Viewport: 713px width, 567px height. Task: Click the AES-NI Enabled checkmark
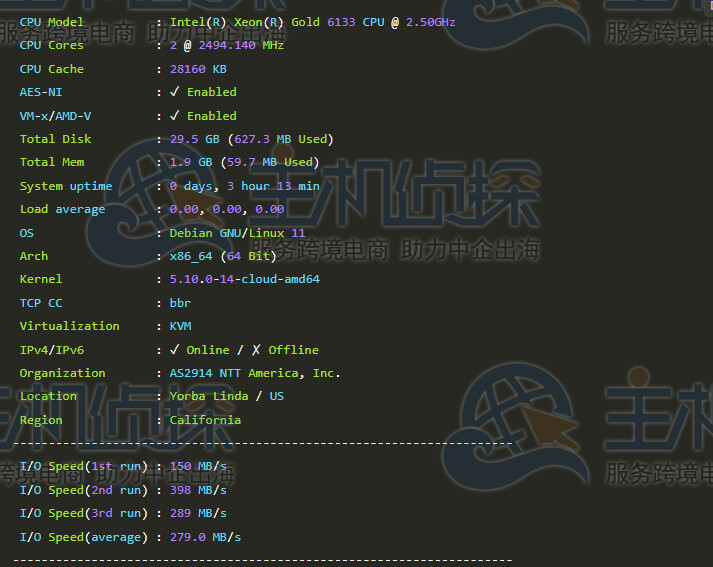pos(175,92)
